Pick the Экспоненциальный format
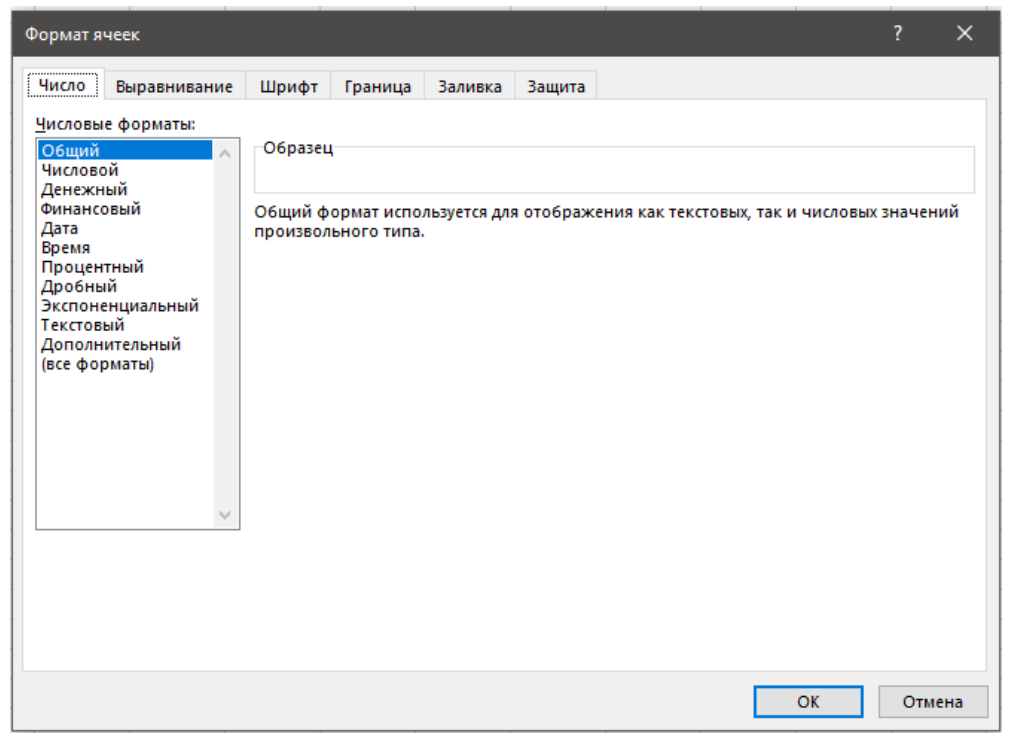Screen dimensions: 1012x738 (120, 306)
